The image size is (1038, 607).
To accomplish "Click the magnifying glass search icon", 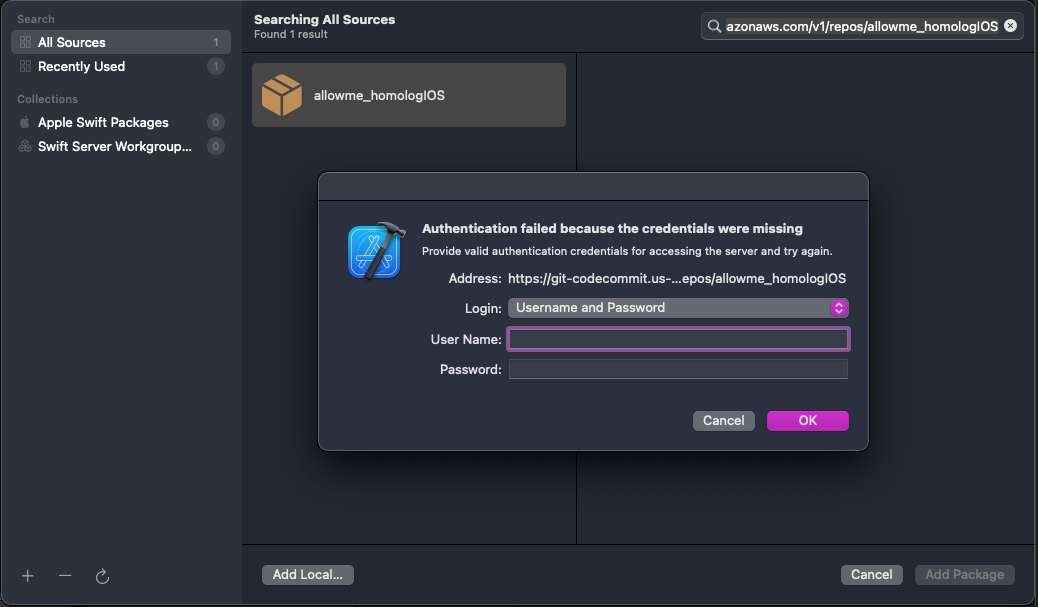I will click(x=714, y=26).
